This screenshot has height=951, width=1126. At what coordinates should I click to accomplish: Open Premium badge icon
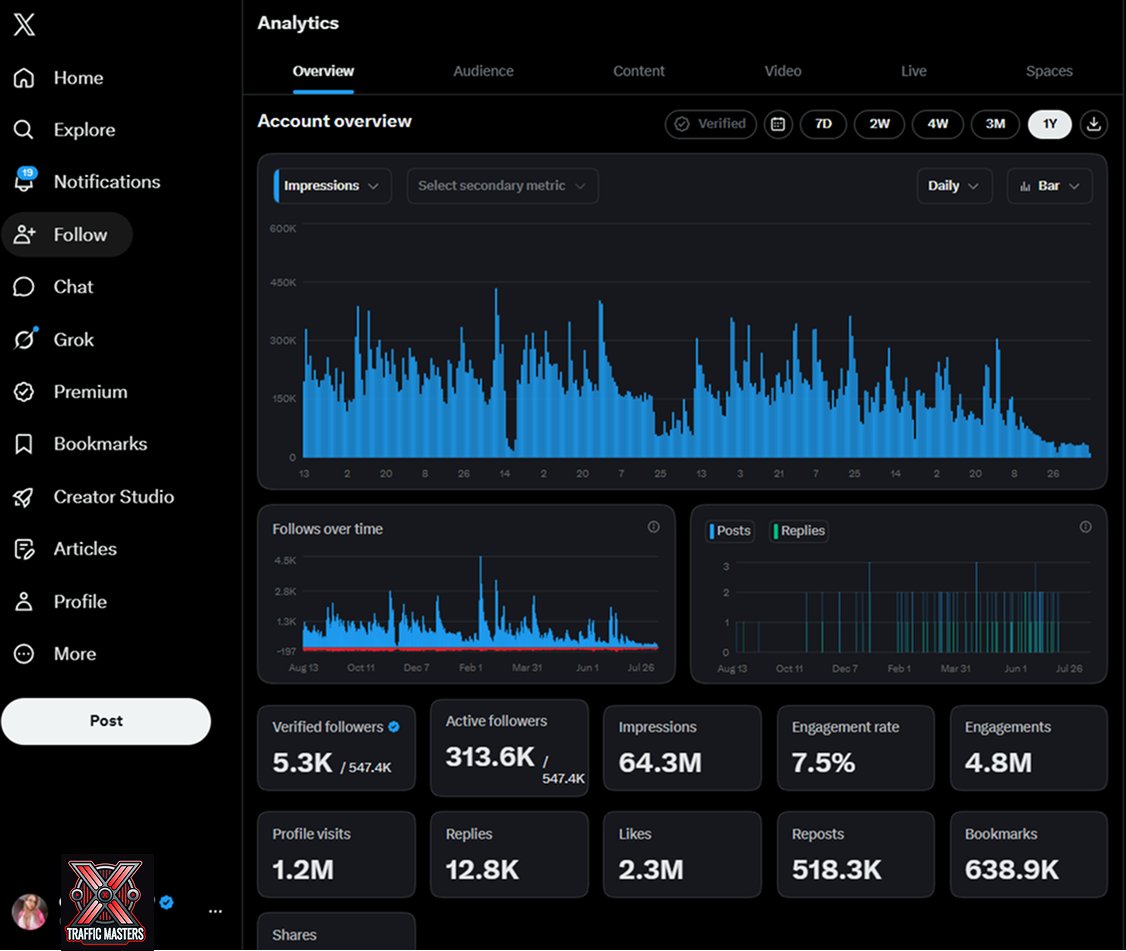click(24, 391)
